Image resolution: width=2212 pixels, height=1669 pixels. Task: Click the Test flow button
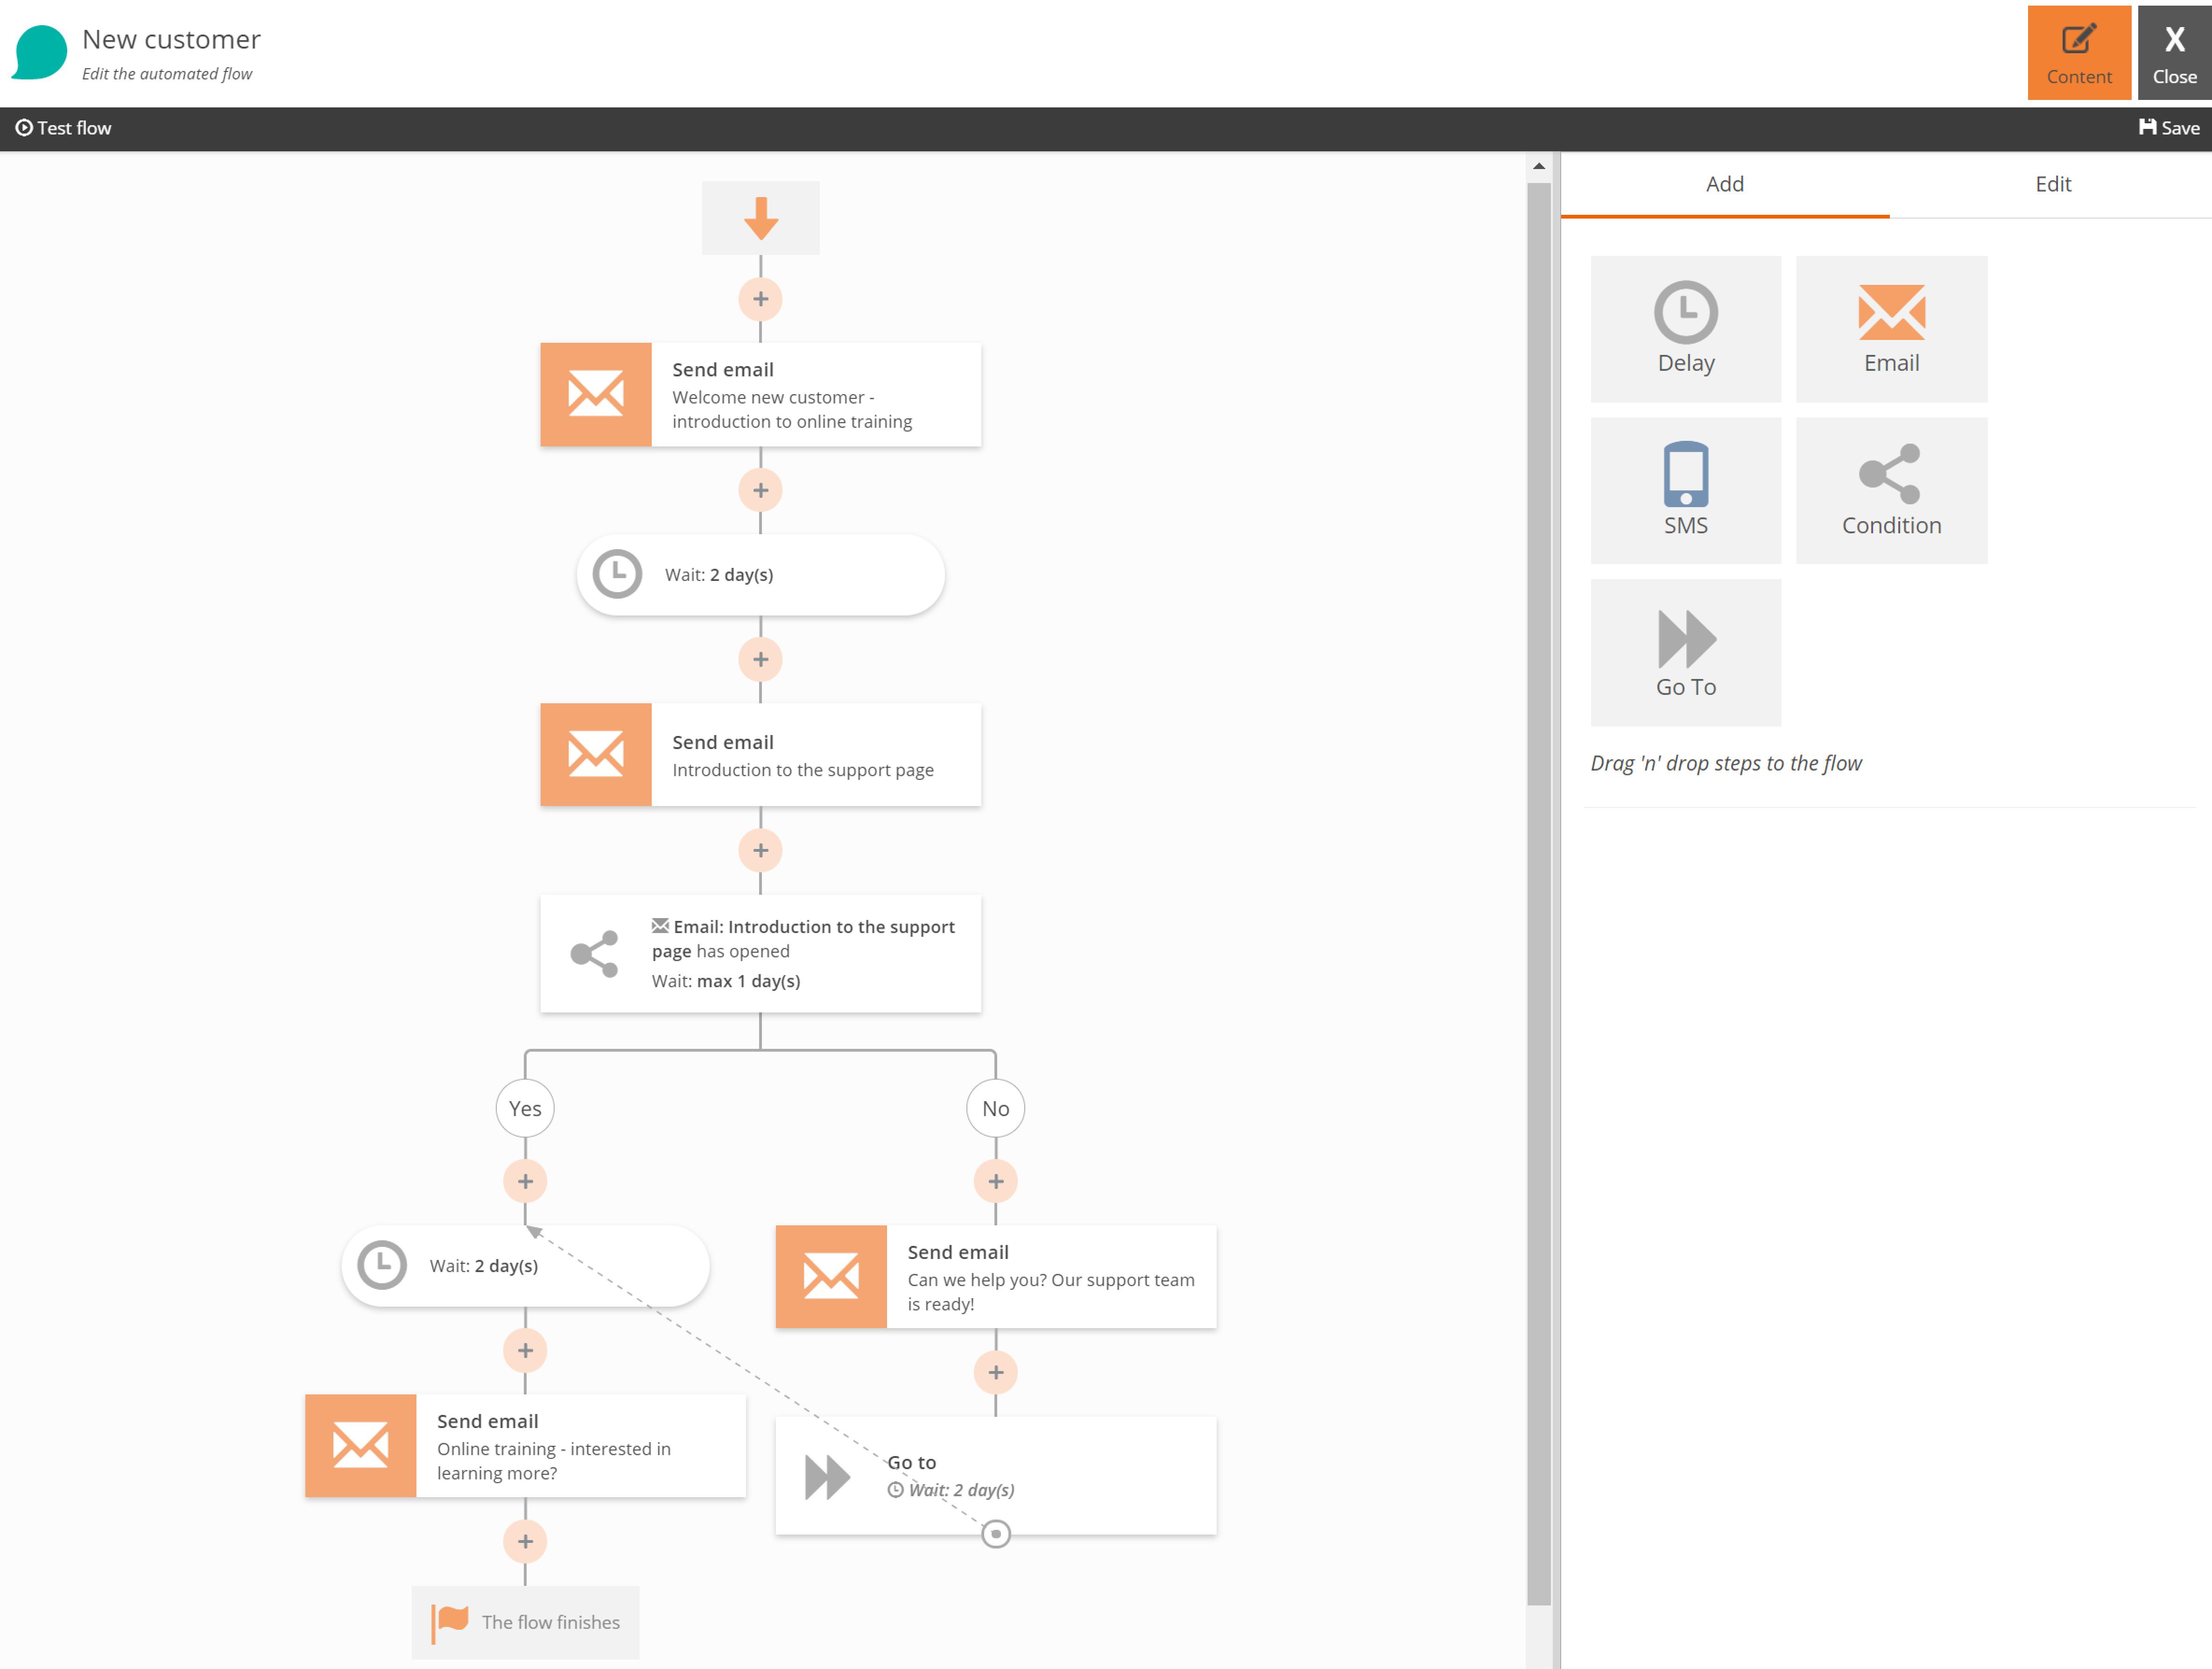click(x=63, y=128)
